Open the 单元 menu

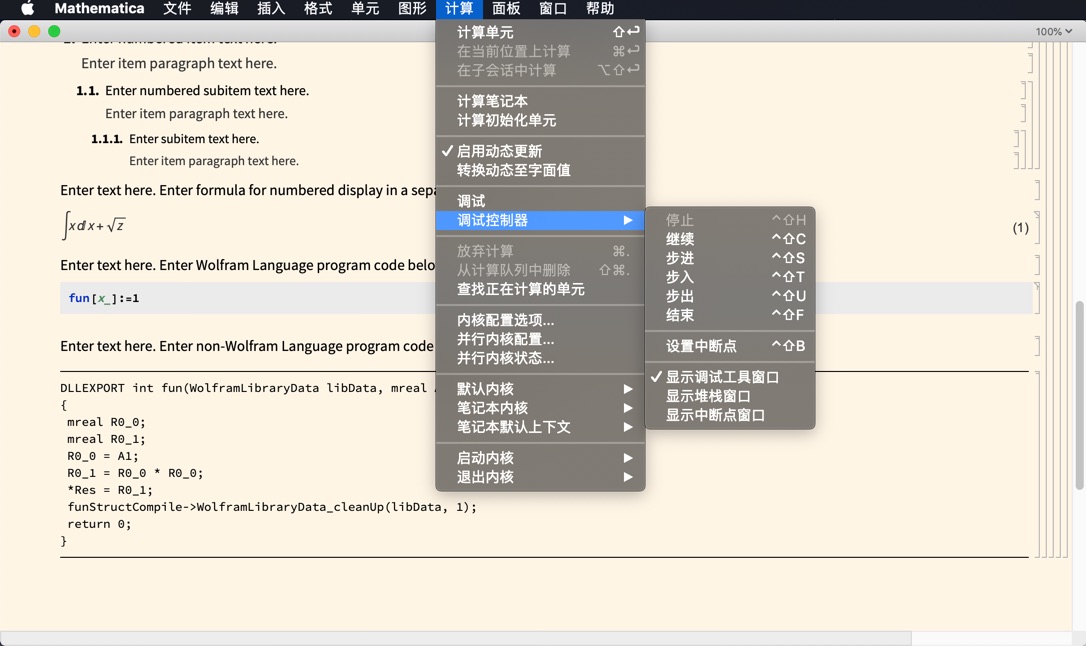pyautogui.click(x=365, y=8)
